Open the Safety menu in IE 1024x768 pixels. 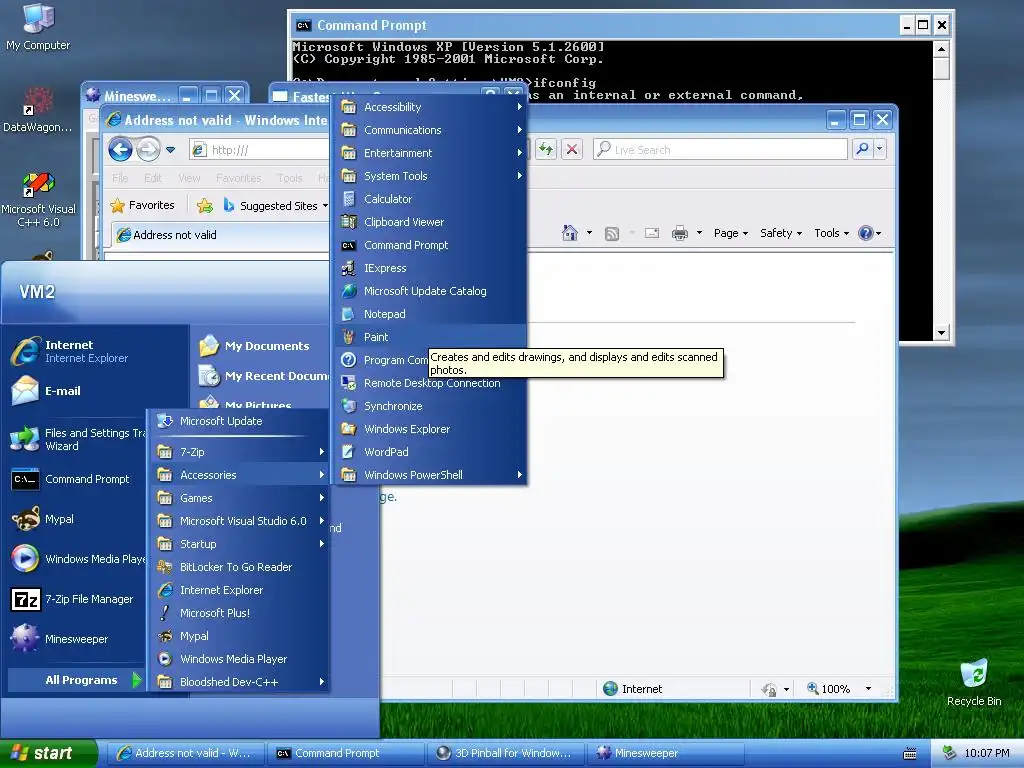point(781,233)
